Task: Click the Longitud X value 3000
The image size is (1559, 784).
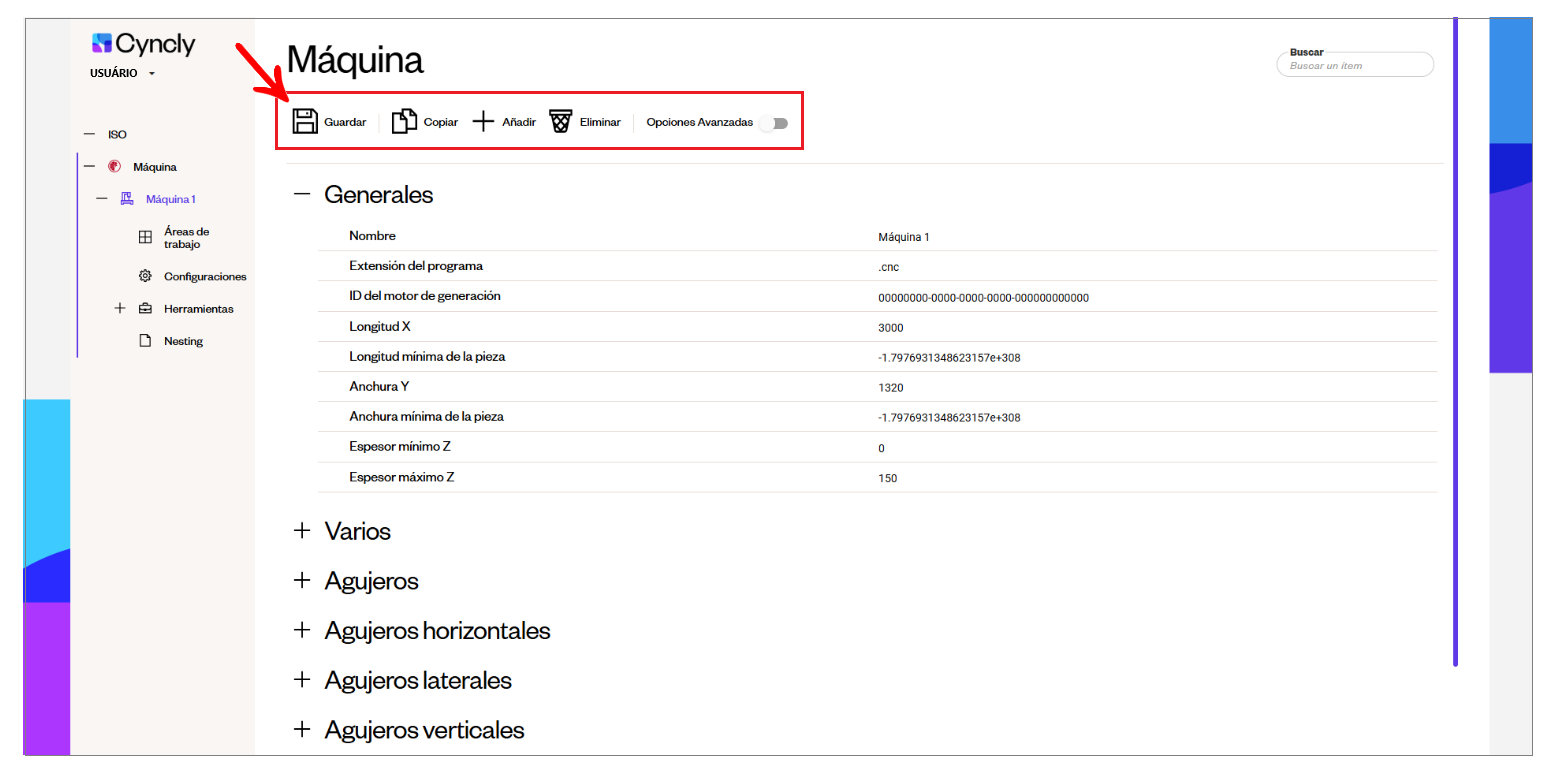Action: (x=891, y=328)
